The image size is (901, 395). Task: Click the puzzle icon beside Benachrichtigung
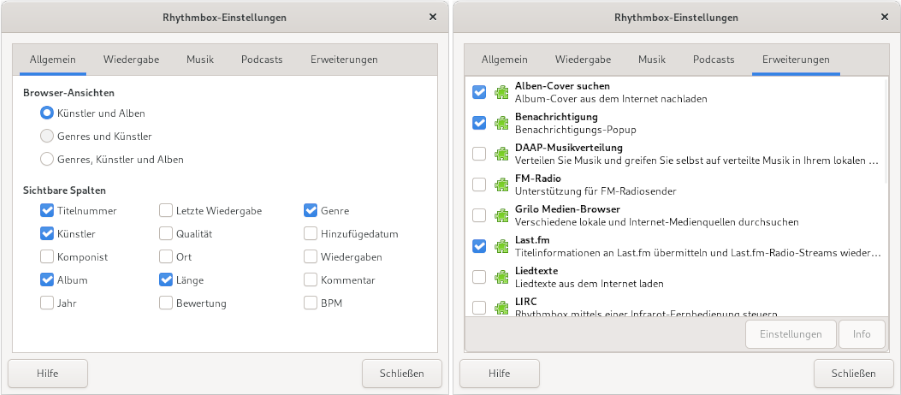coord(502,123)
